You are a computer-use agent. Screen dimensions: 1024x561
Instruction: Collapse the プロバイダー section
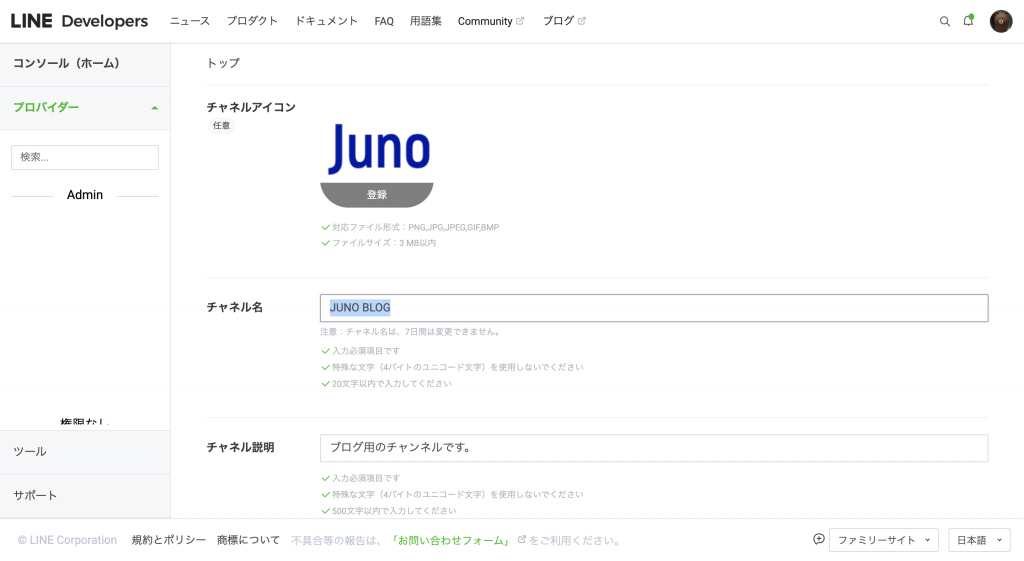[x=85, y=108]
